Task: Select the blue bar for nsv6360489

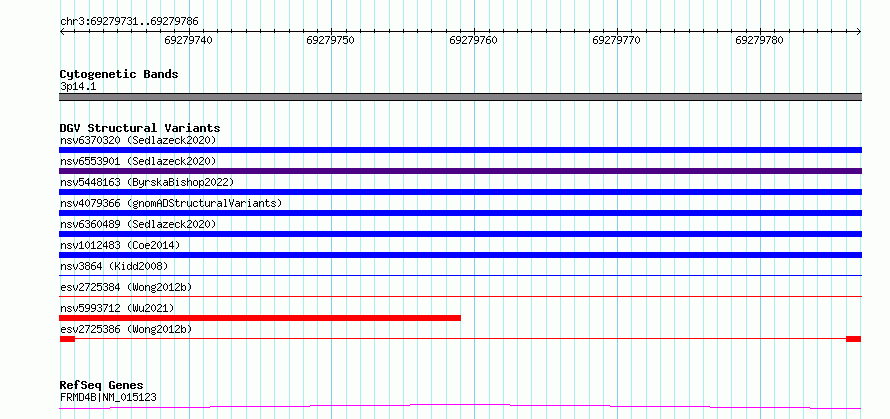Action: coord(460,234)
